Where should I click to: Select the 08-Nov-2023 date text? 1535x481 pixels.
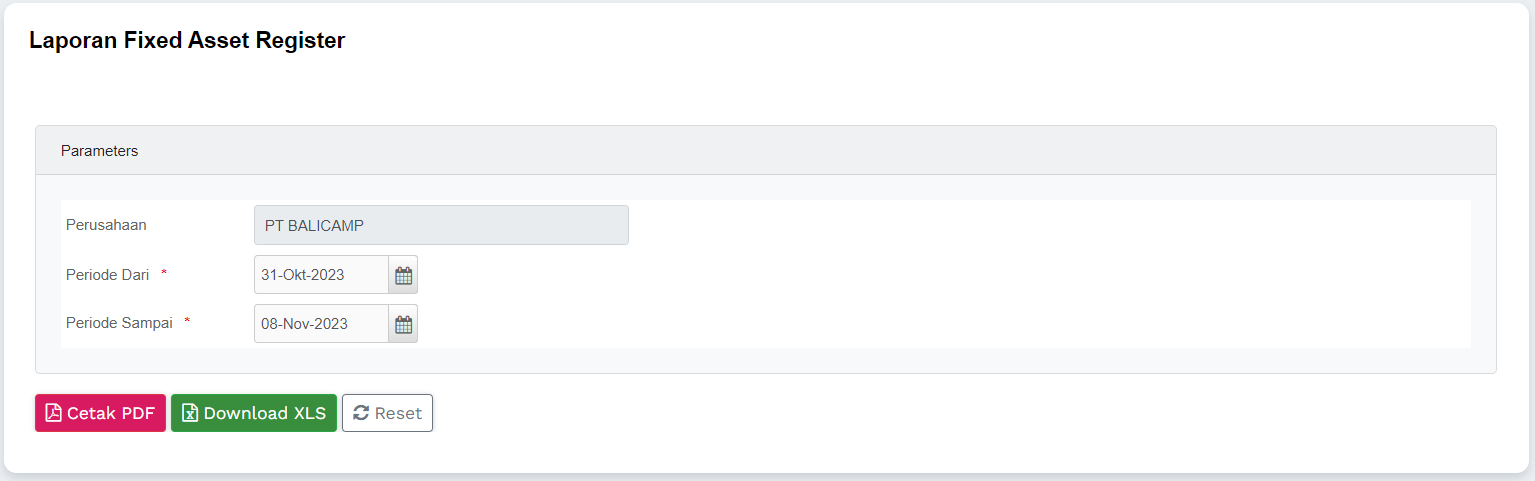coord(304,324)
